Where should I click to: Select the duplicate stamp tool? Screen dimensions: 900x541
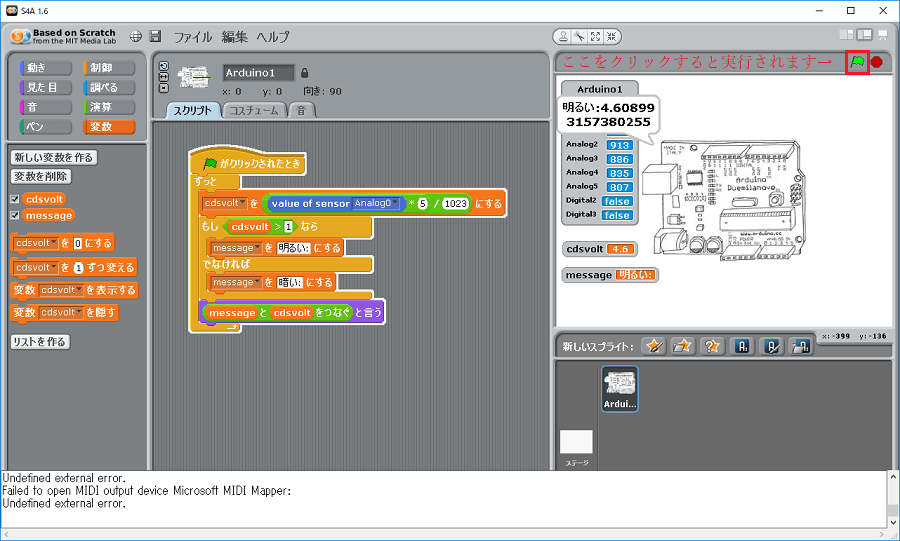(563, 37)
